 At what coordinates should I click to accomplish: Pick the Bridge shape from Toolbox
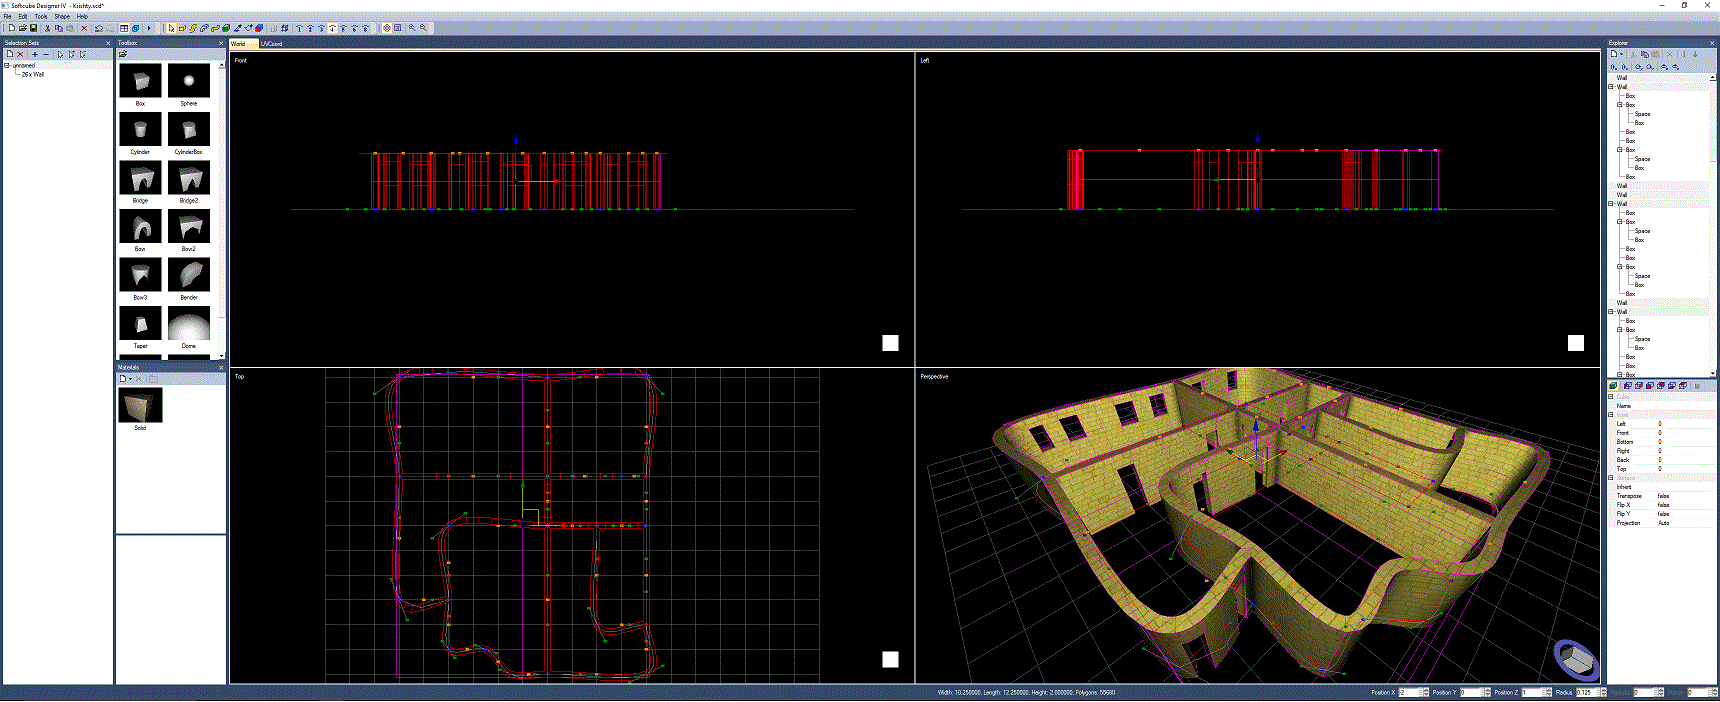(x=140, y=178)
